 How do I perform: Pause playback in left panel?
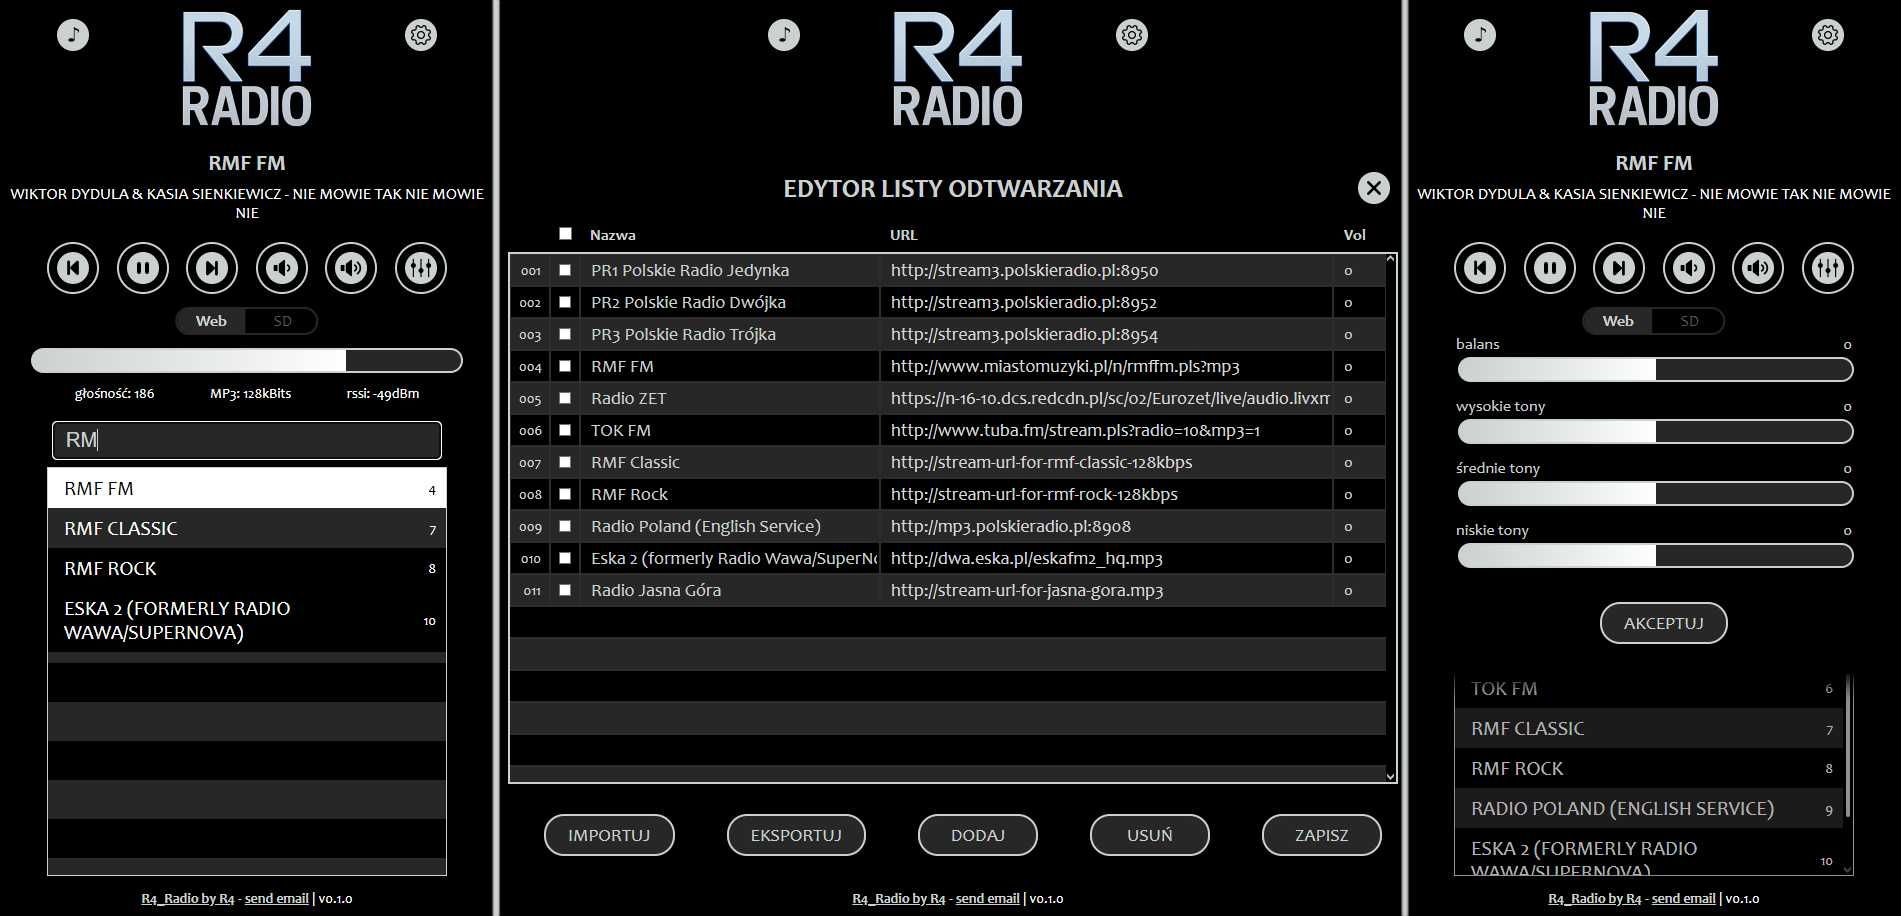pyautogui.click(x=143, y=268)
